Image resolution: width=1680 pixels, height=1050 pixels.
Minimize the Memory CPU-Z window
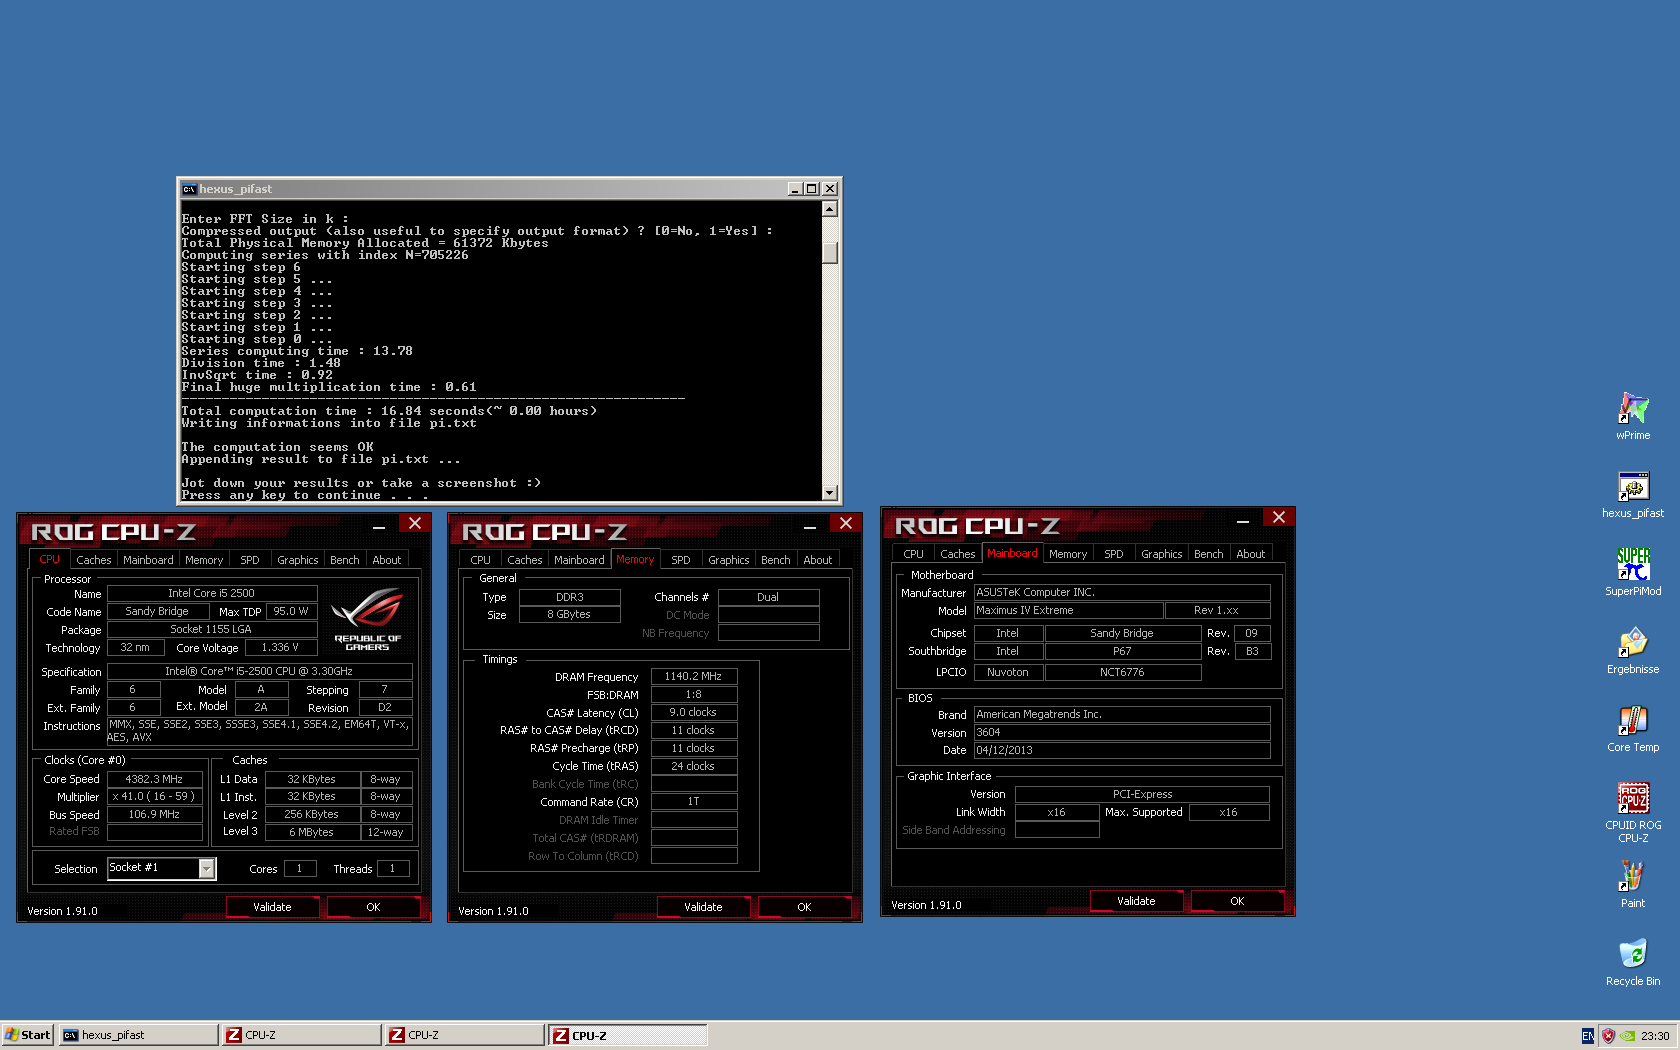810,525
